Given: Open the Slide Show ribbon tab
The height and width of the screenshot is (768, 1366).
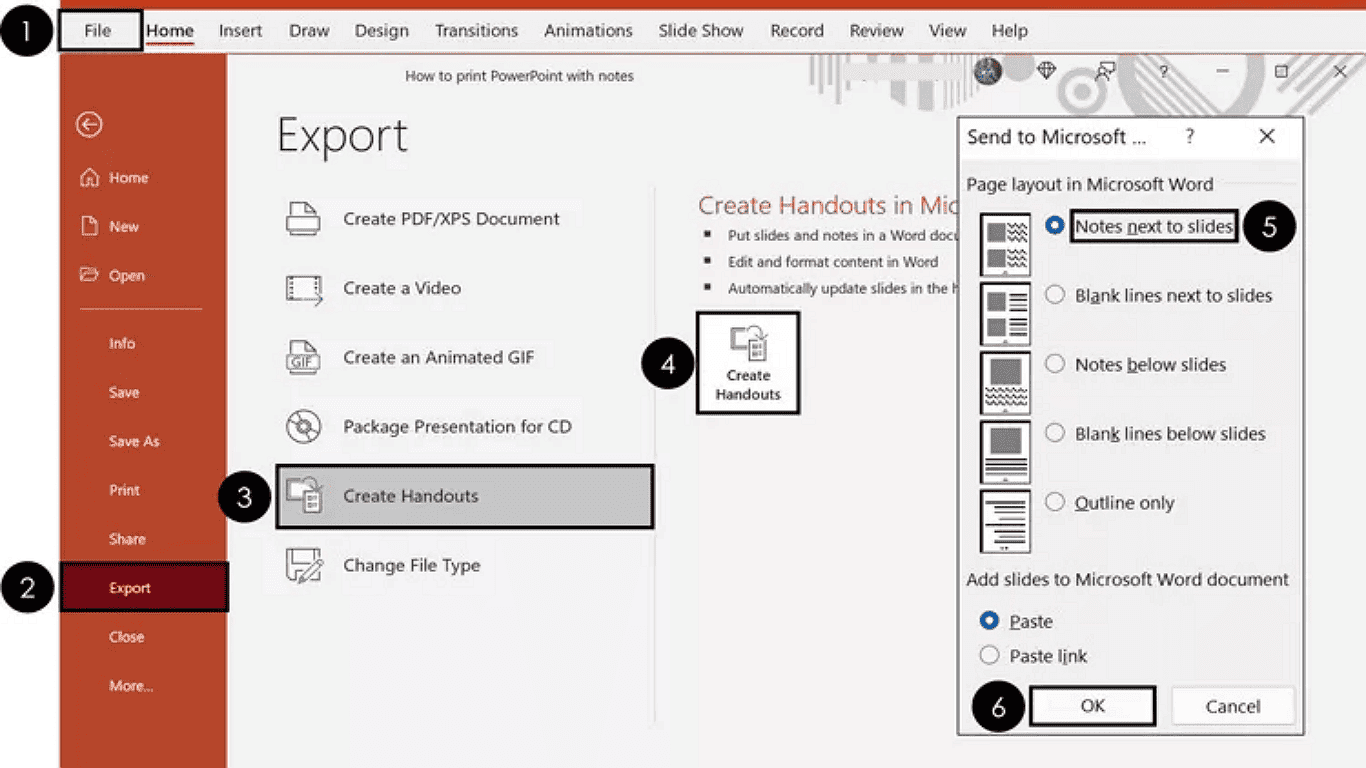Looking at the screenshot, I should pos(701,30).
